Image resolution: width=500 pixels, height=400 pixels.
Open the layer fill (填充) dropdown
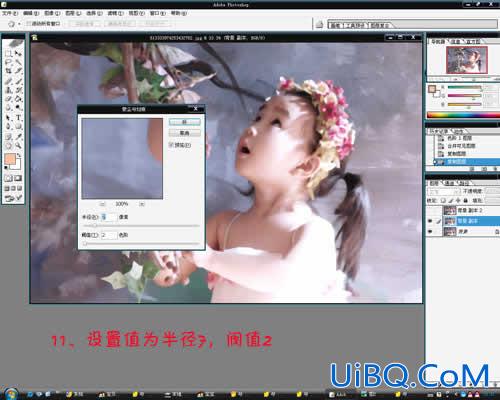pyautogui.click(x=493, y=200)
